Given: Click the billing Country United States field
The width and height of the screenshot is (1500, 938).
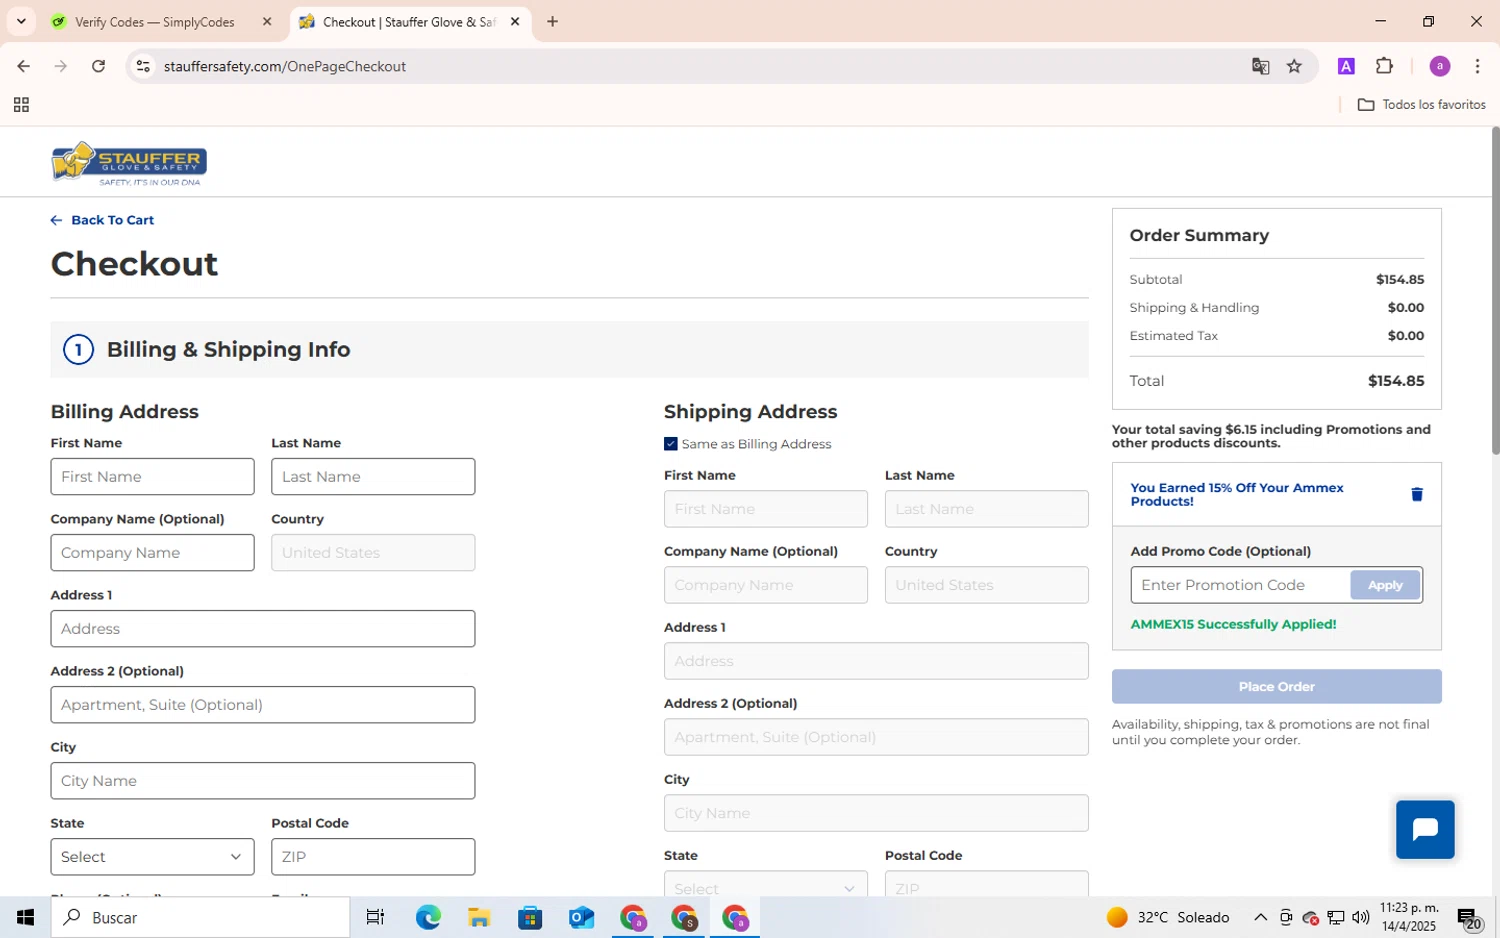Looking at the screenshot, I should pyautogui.click(x=373, y=553).
